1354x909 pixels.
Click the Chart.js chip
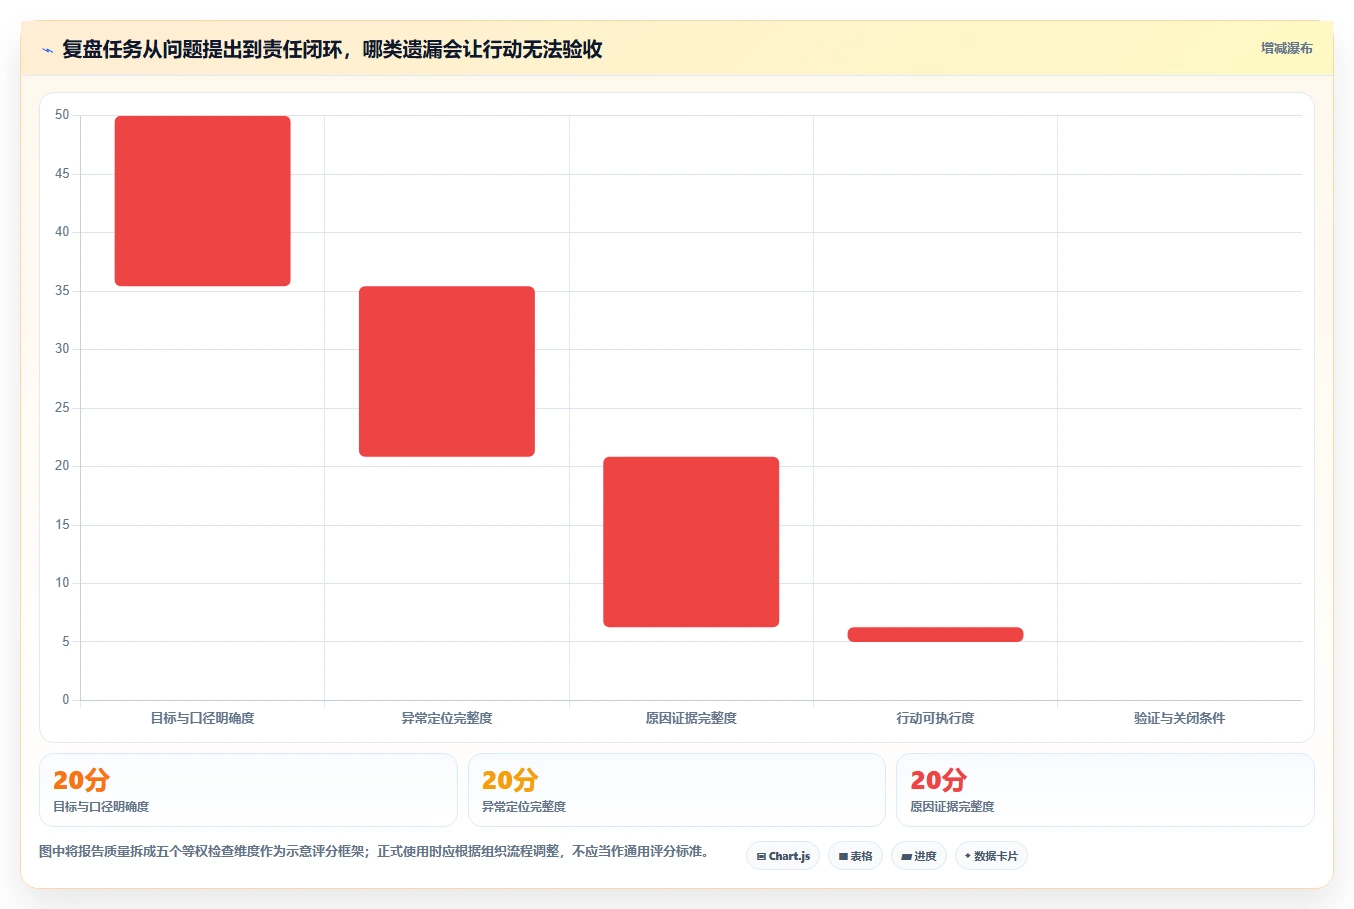click(783, 856)
